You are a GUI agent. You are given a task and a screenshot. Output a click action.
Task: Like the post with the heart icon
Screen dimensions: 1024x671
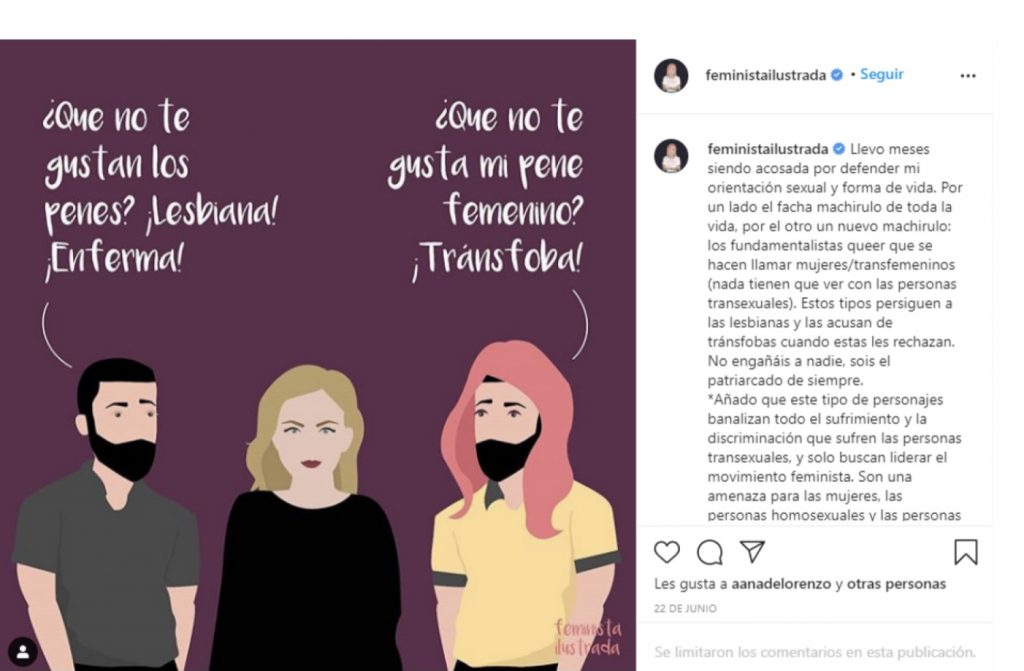(x=666, y=552)
